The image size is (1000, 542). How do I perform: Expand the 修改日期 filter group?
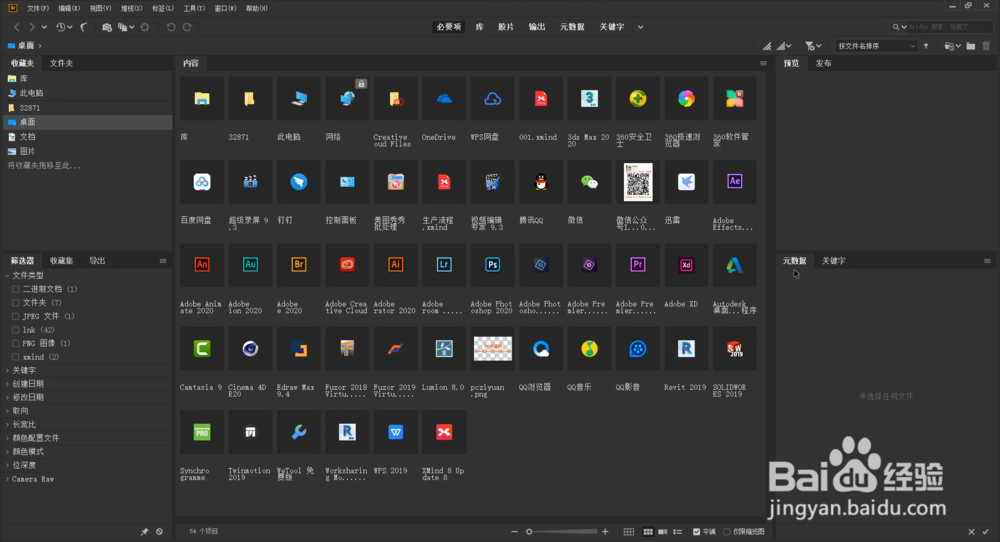8,397
